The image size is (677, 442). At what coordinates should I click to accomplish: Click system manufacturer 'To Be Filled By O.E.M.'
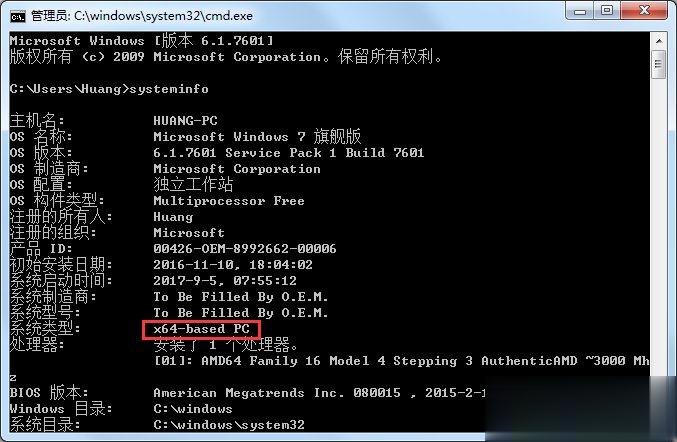(241, 297)
